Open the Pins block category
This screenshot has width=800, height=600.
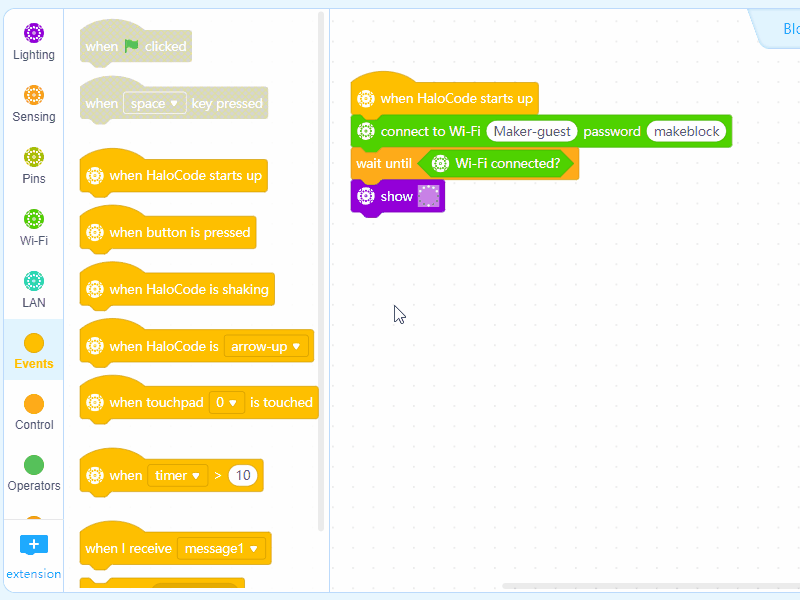click(x=34, y=166)
